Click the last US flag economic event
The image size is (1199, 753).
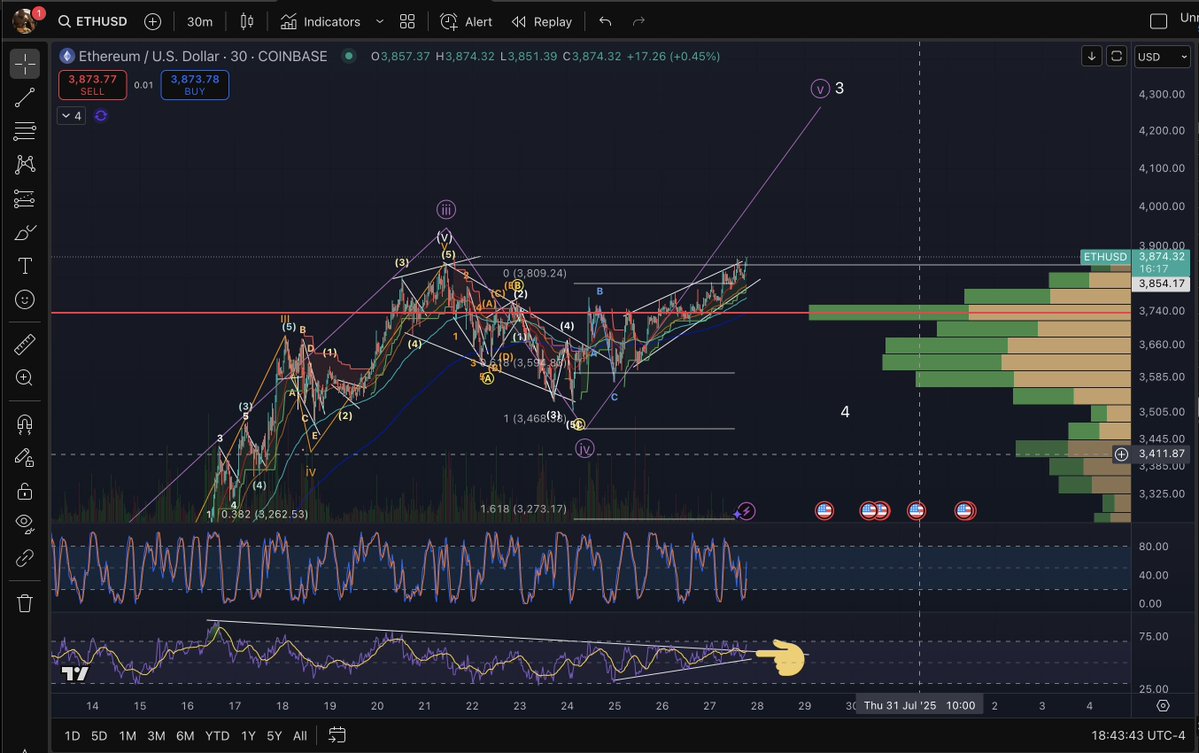coord(965,511)
